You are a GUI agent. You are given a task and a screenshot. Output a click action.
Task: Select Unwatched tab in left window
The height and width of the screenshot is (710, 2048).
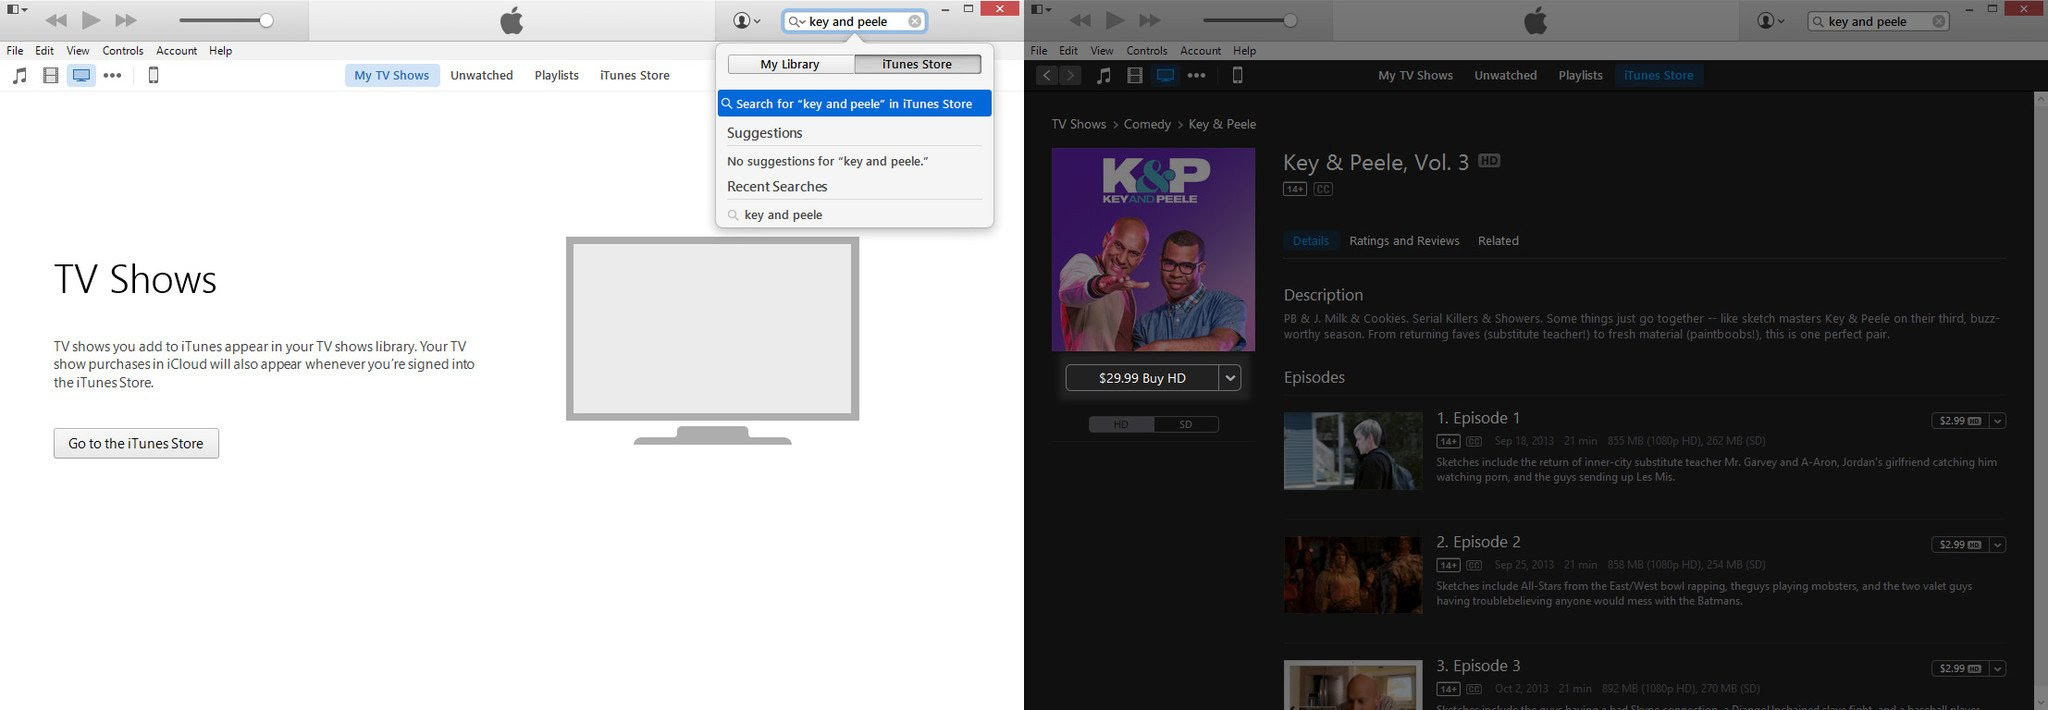click(x=481, y=75)
